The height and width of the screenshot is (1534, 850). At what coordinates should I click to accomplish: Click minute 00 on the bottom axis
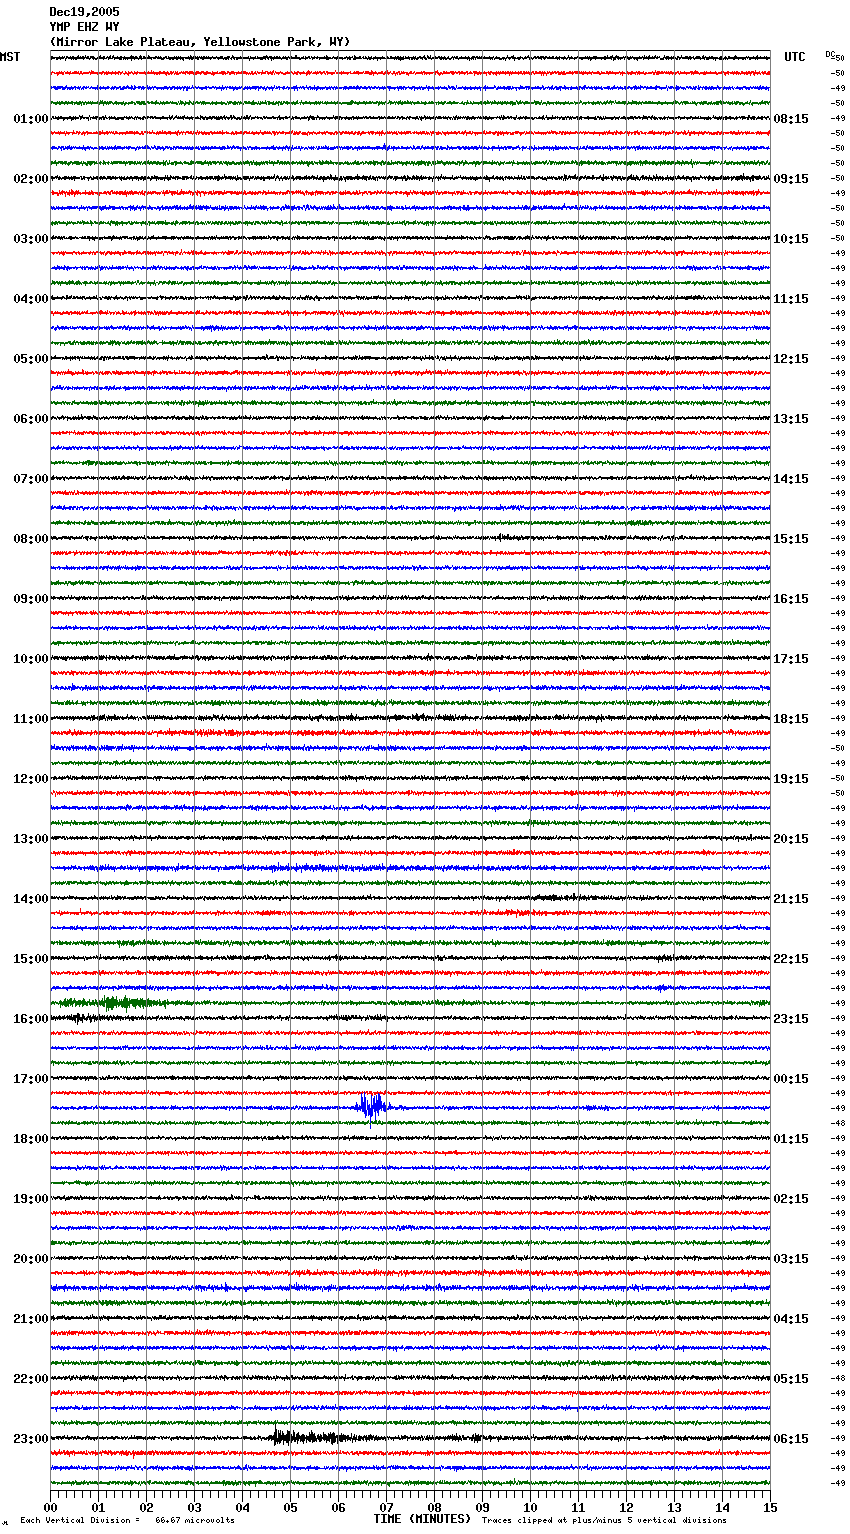(51, 1507)
